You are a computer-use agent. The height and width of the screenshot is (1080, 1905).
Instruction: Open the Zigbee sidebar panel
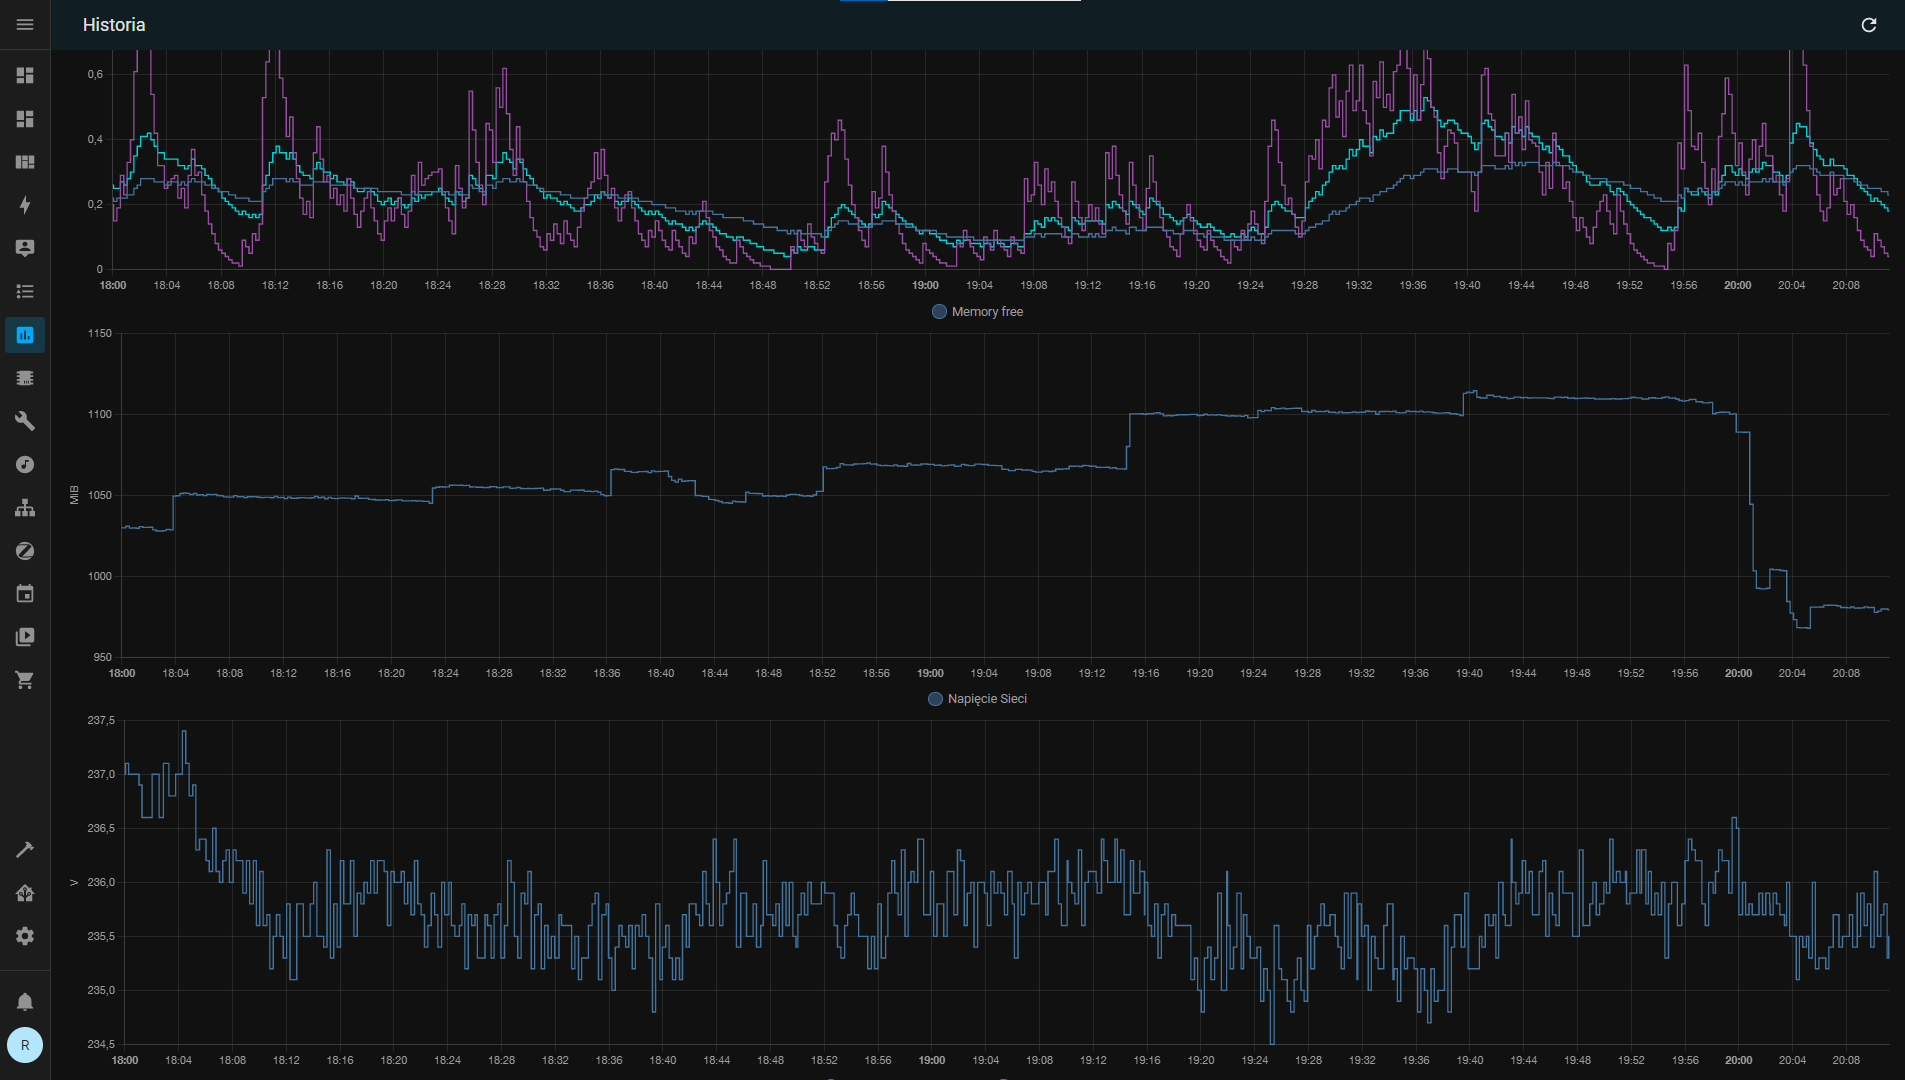[25, 551]
